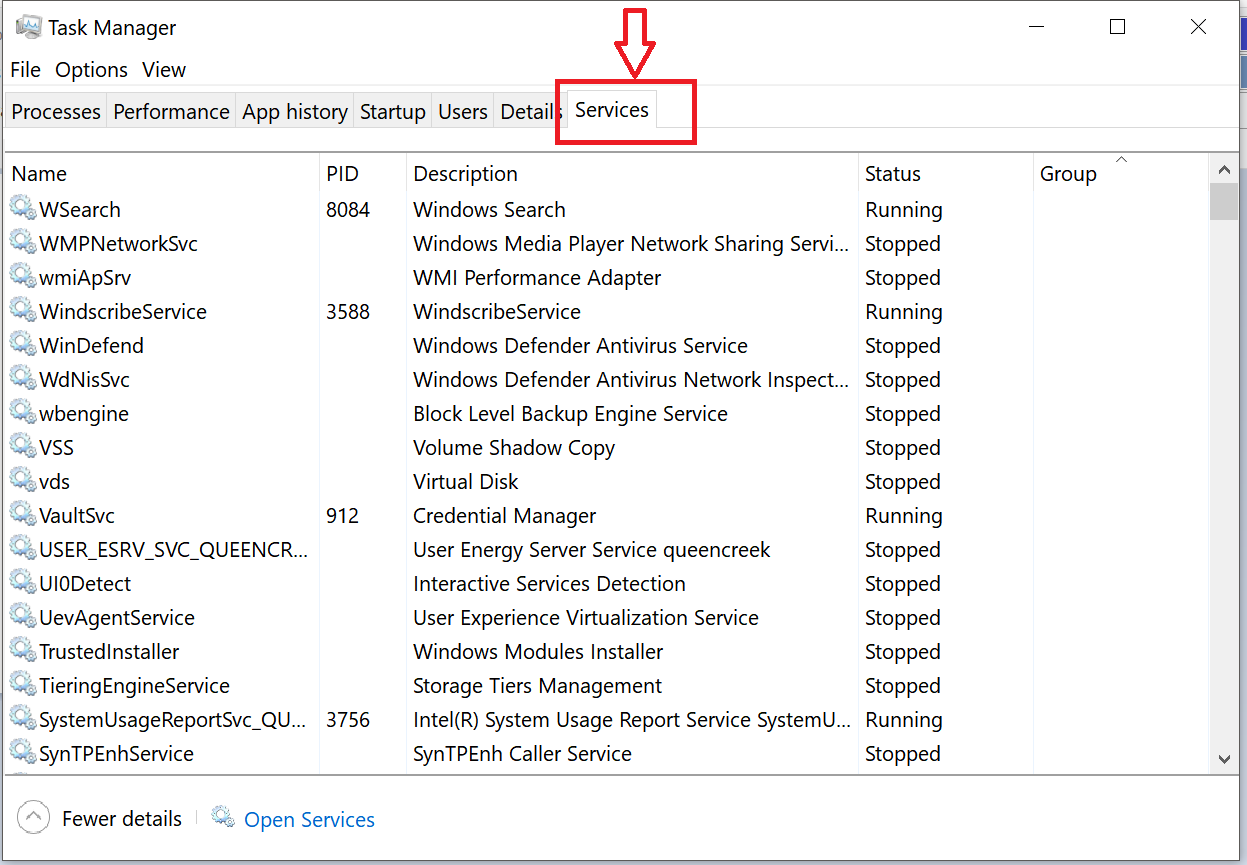Click the wmiApSrv service gear icon
This screenshot has height=865, width=1247.
pyautogui.click(x=23, y=277)
